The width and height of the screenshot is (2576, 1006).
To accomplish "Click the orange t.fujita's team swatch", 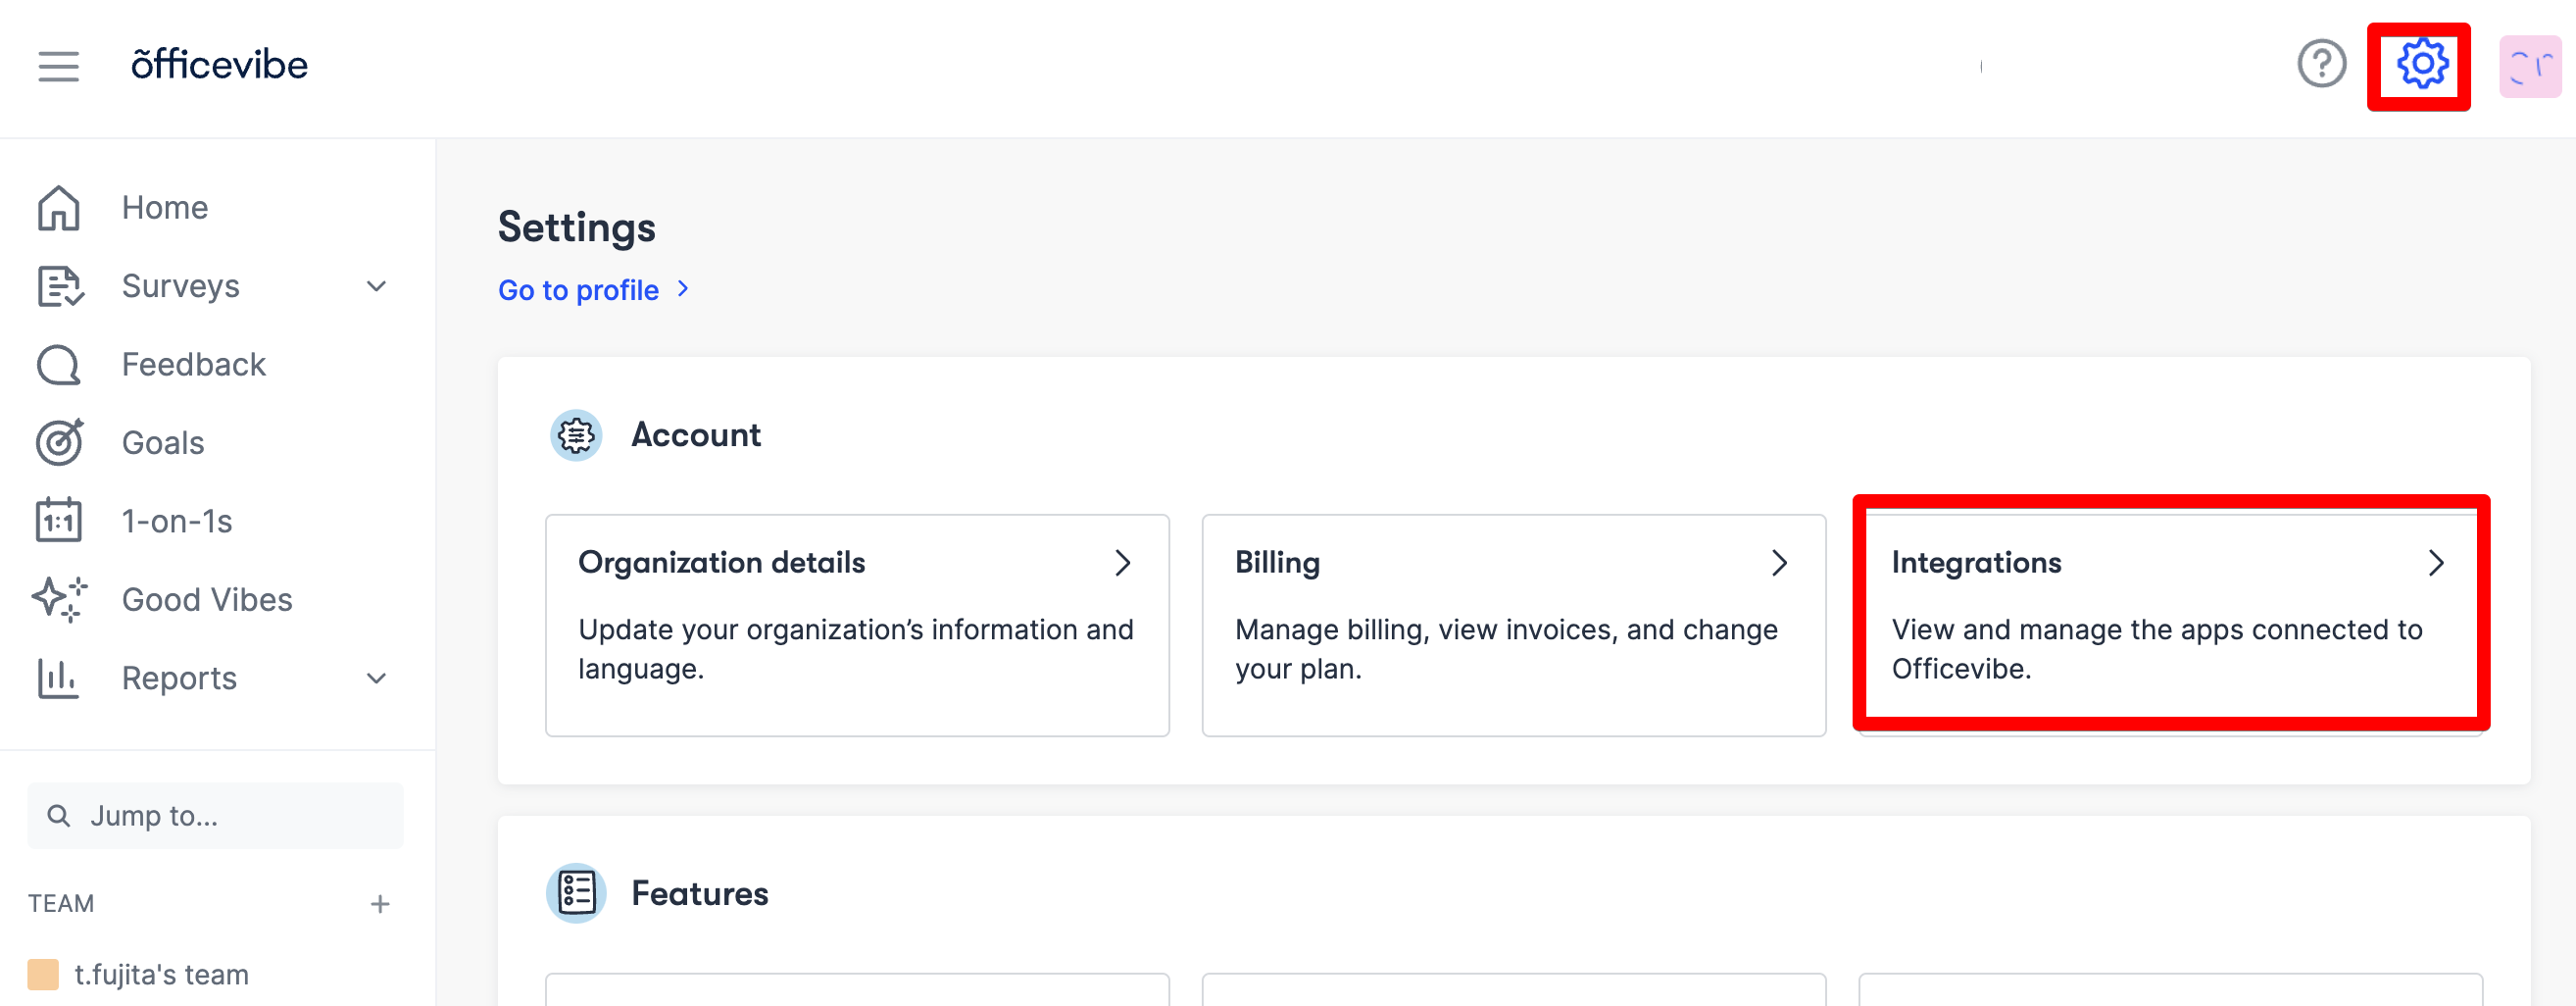I will pos(43,974).
